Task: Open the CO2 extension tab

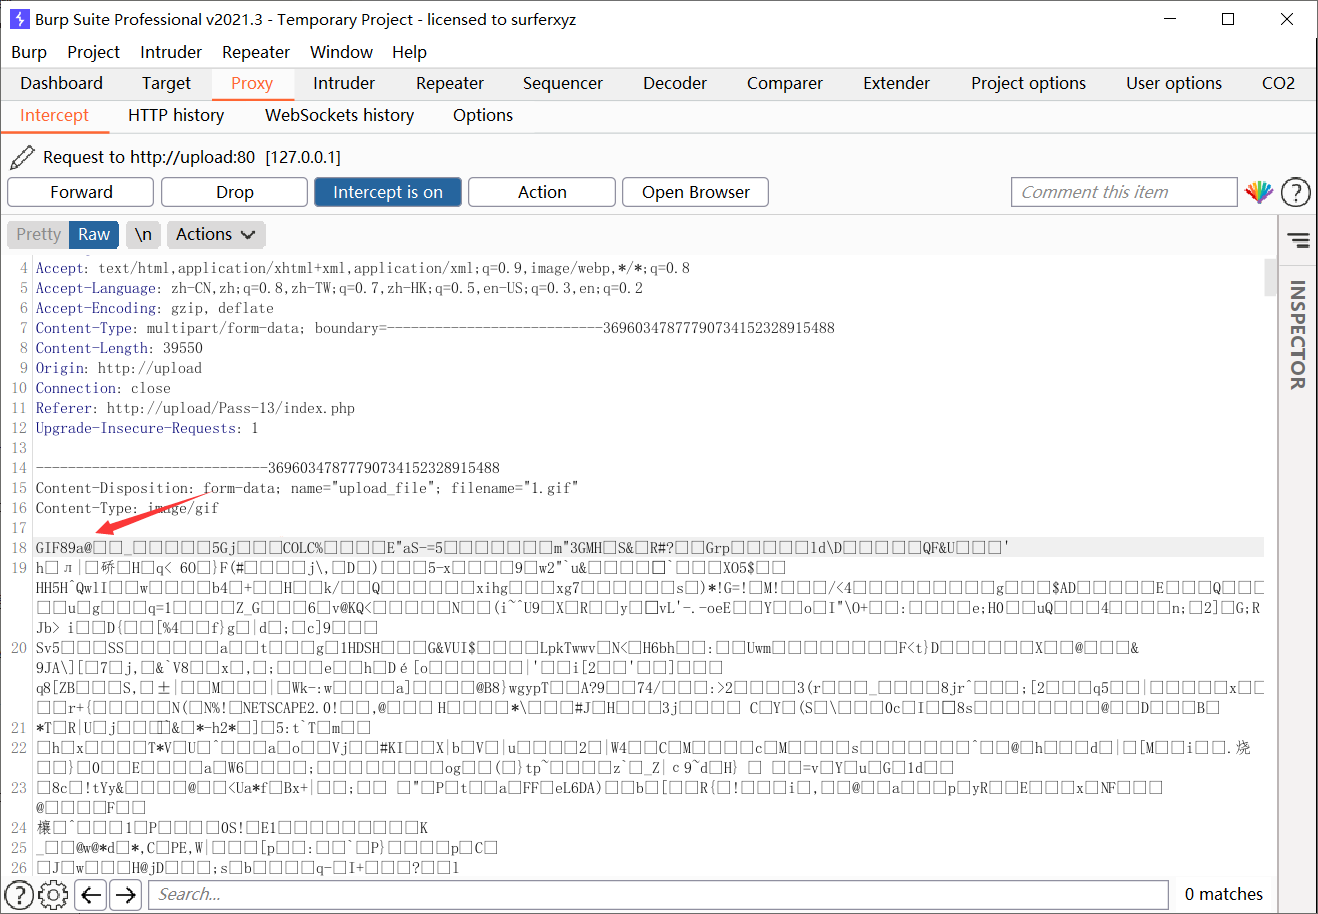Action: point(1278,83)
